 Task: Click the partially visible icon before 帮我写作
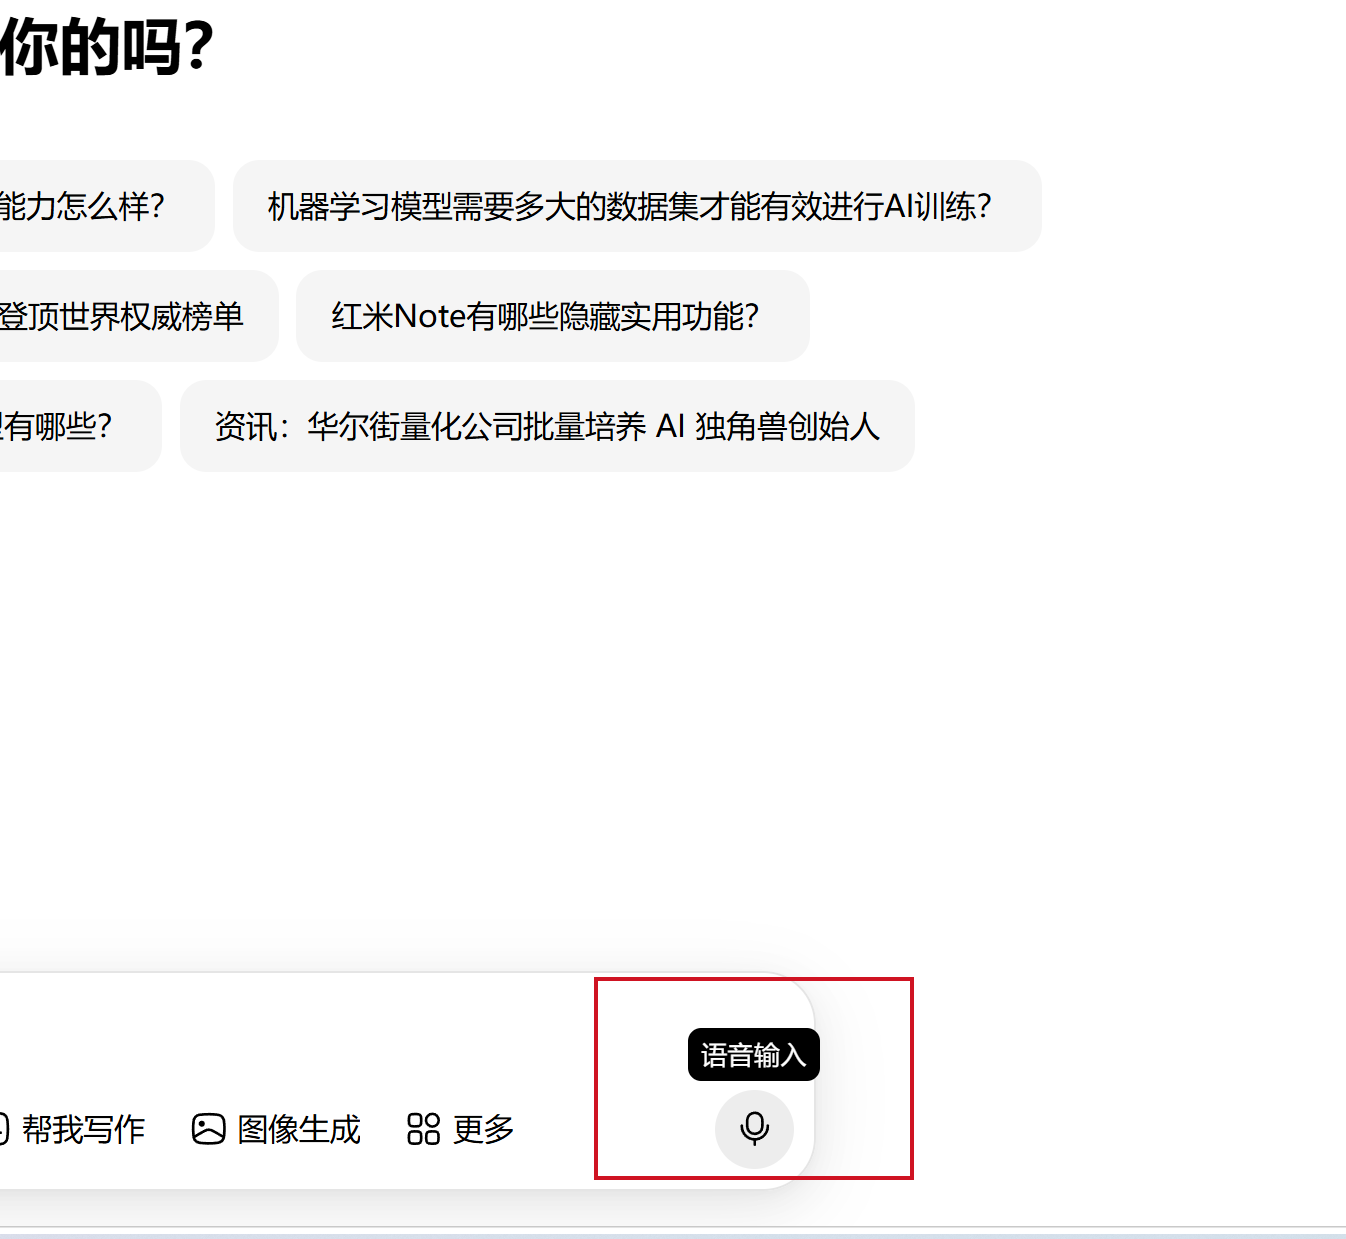(x=3, y=1129)
